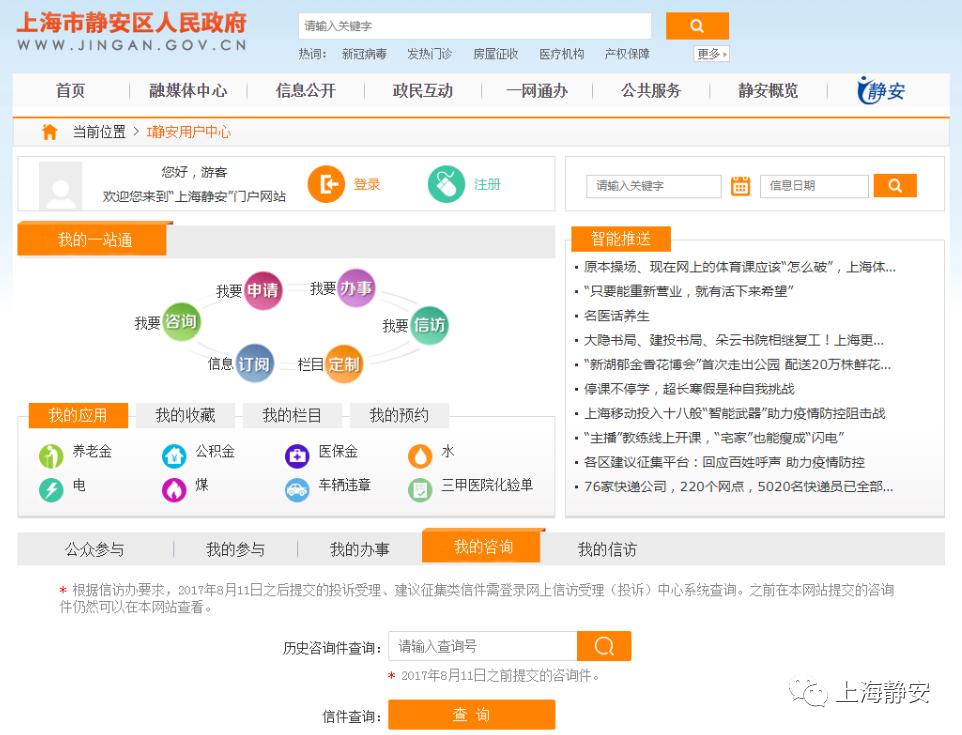Click the calendar icon beside the date field

740,186
